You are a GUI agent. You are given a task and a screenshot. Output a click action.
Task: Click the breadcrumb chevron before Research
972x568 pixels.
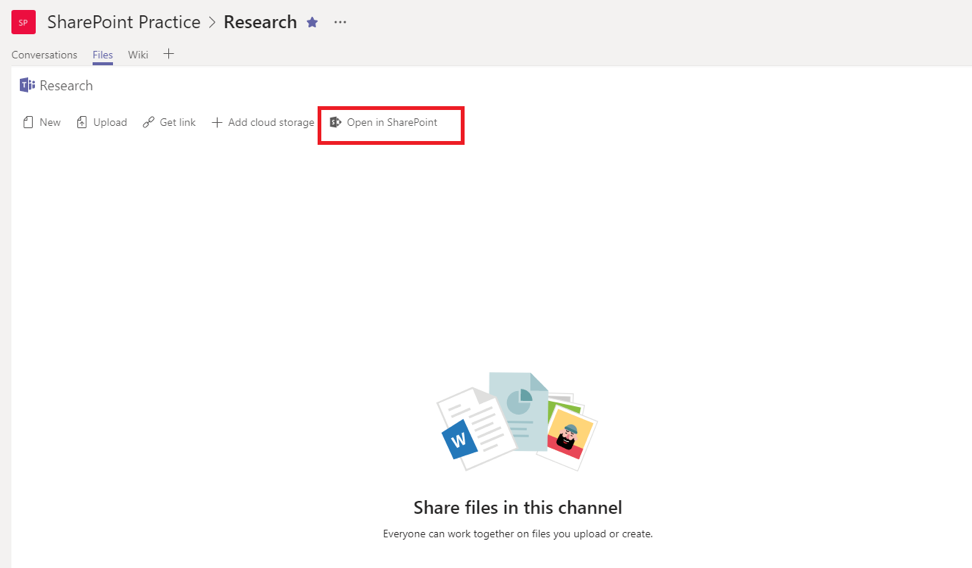[x=212, y=22]
